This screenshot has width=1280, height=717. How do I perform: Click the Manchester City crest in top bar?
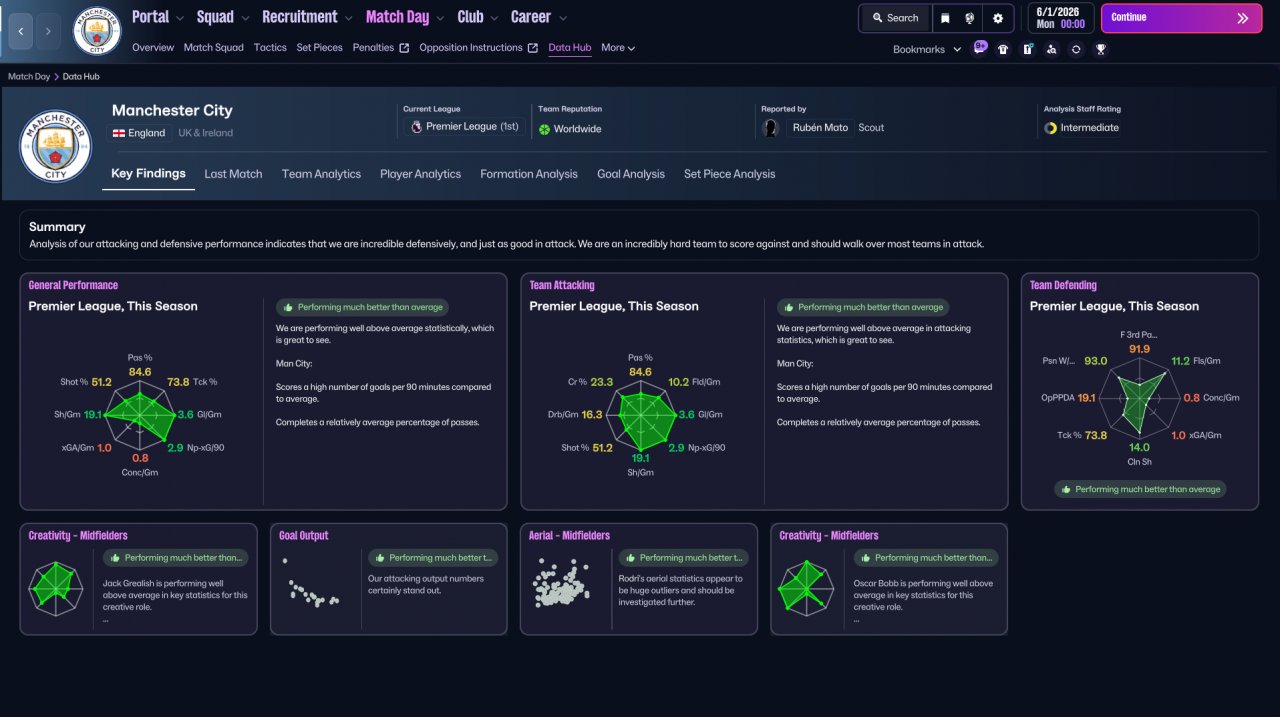[x=97, y=32]
